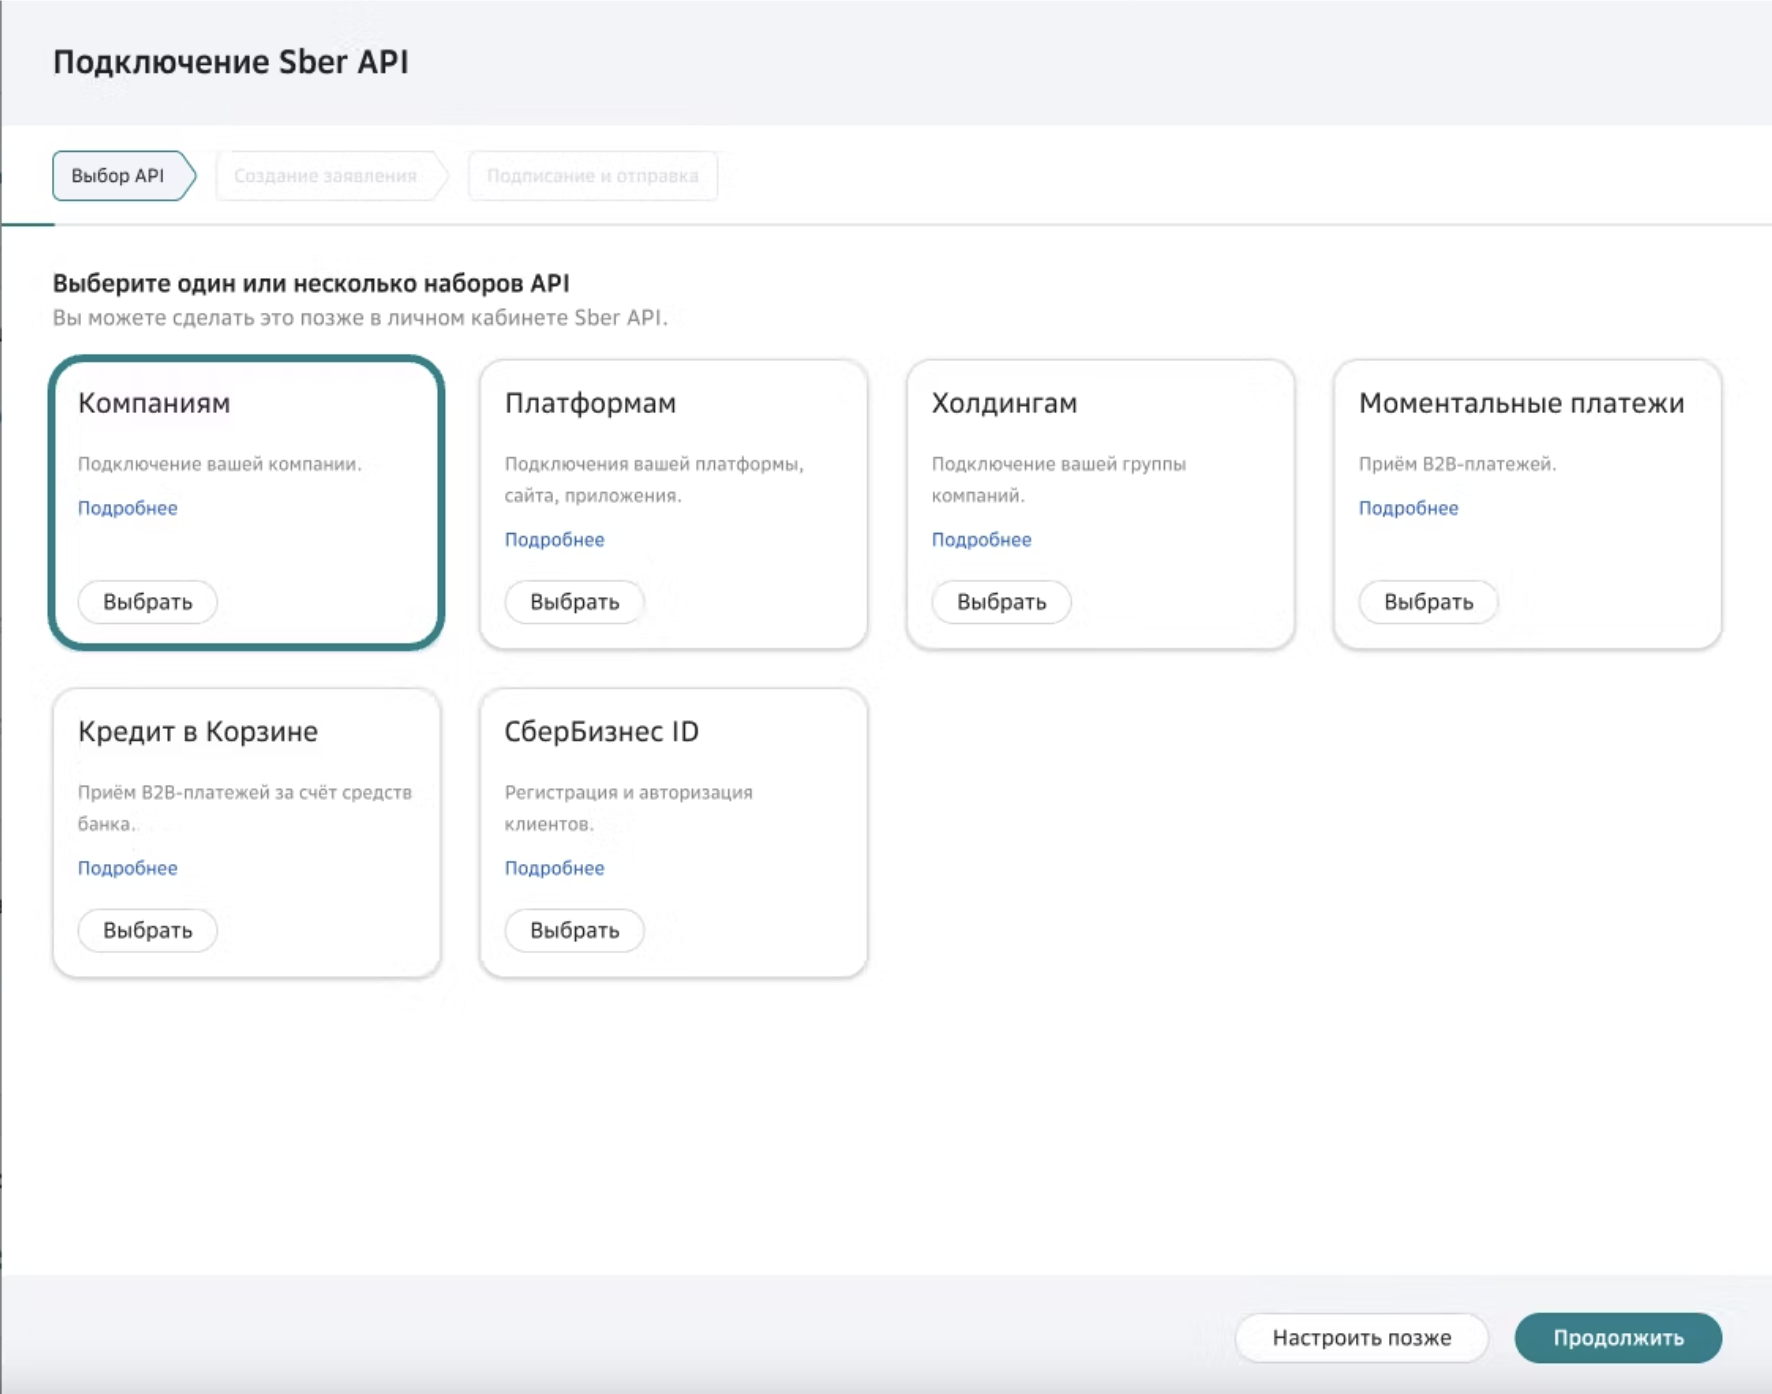Click Выбрать in the Холдингам card
Image resolution: width=1772 pixels, height=1394 pixels.
[1002, 602]
